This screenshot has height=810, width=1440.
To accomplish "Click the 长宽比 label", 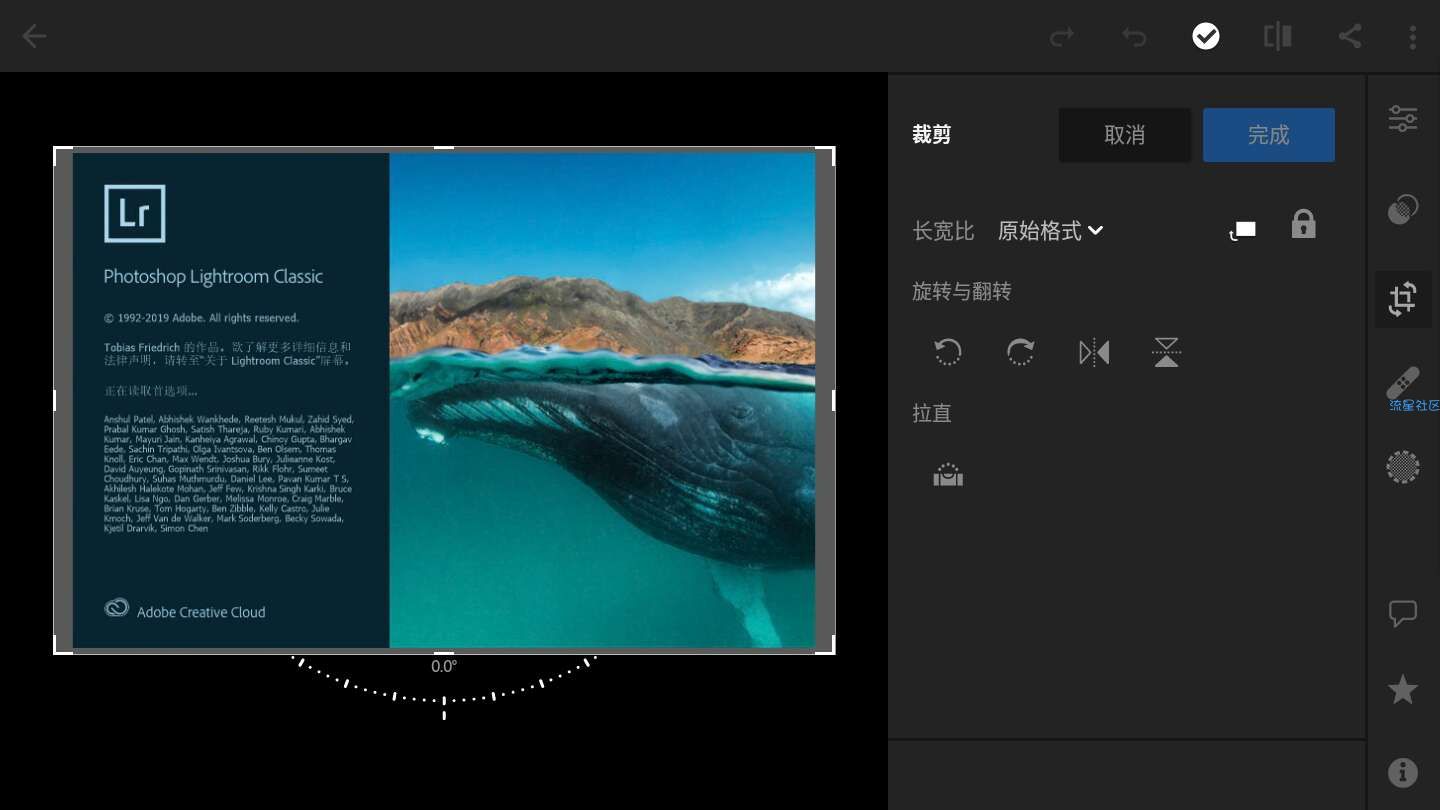I will [x=943, y=231].
